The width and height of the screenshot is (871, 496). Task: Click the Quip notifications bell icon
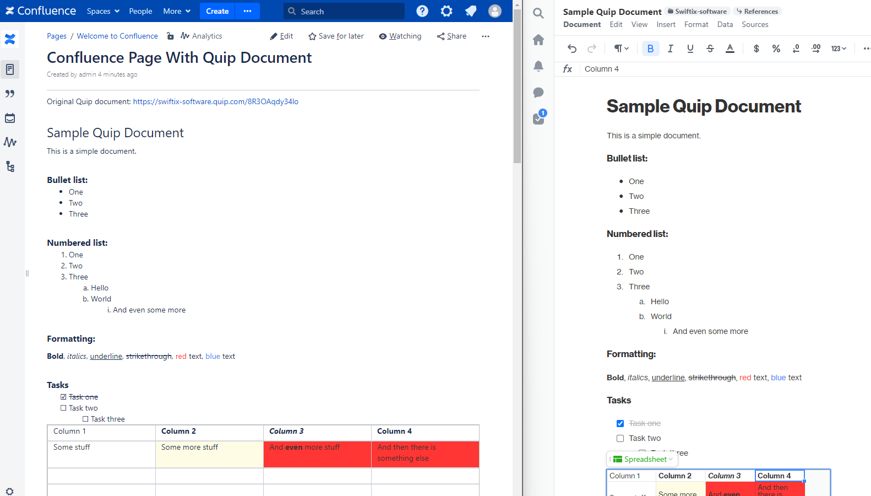[x=538, y=66]
